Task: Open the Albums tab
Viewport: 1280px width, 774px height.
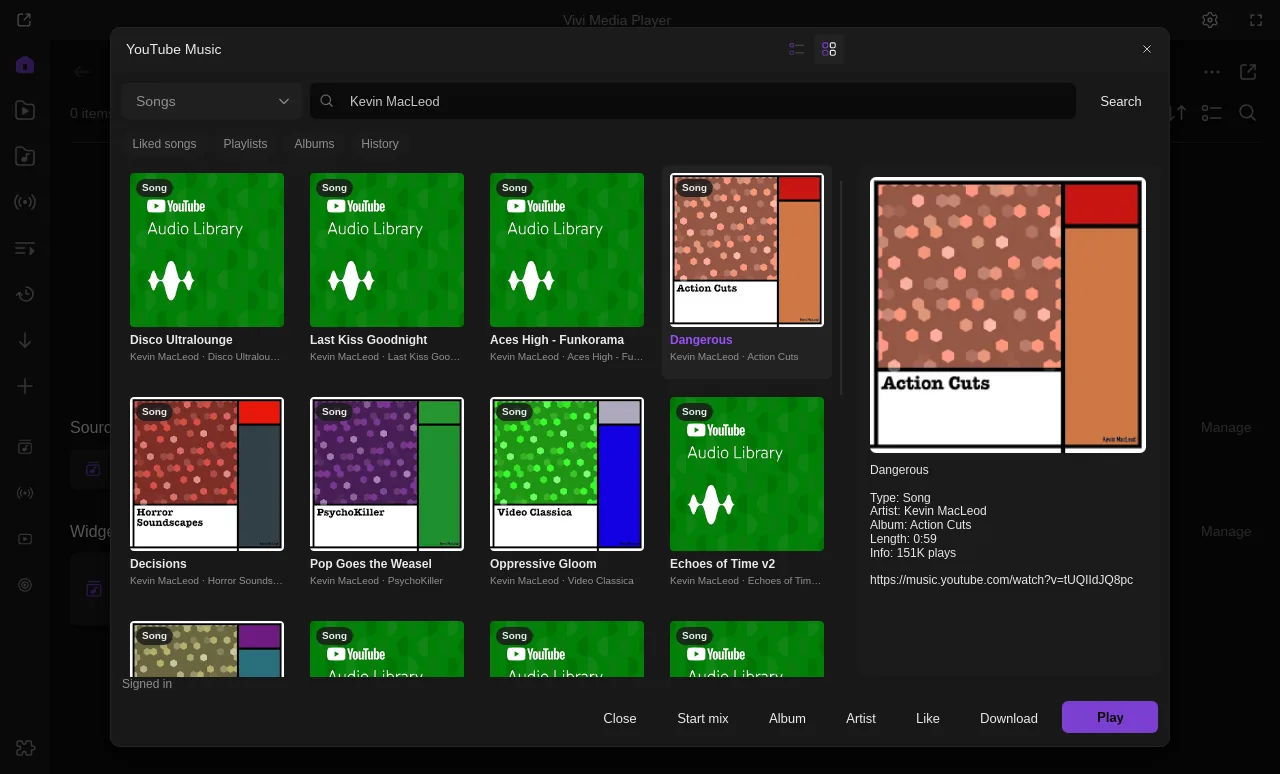Action: point(314,144)
